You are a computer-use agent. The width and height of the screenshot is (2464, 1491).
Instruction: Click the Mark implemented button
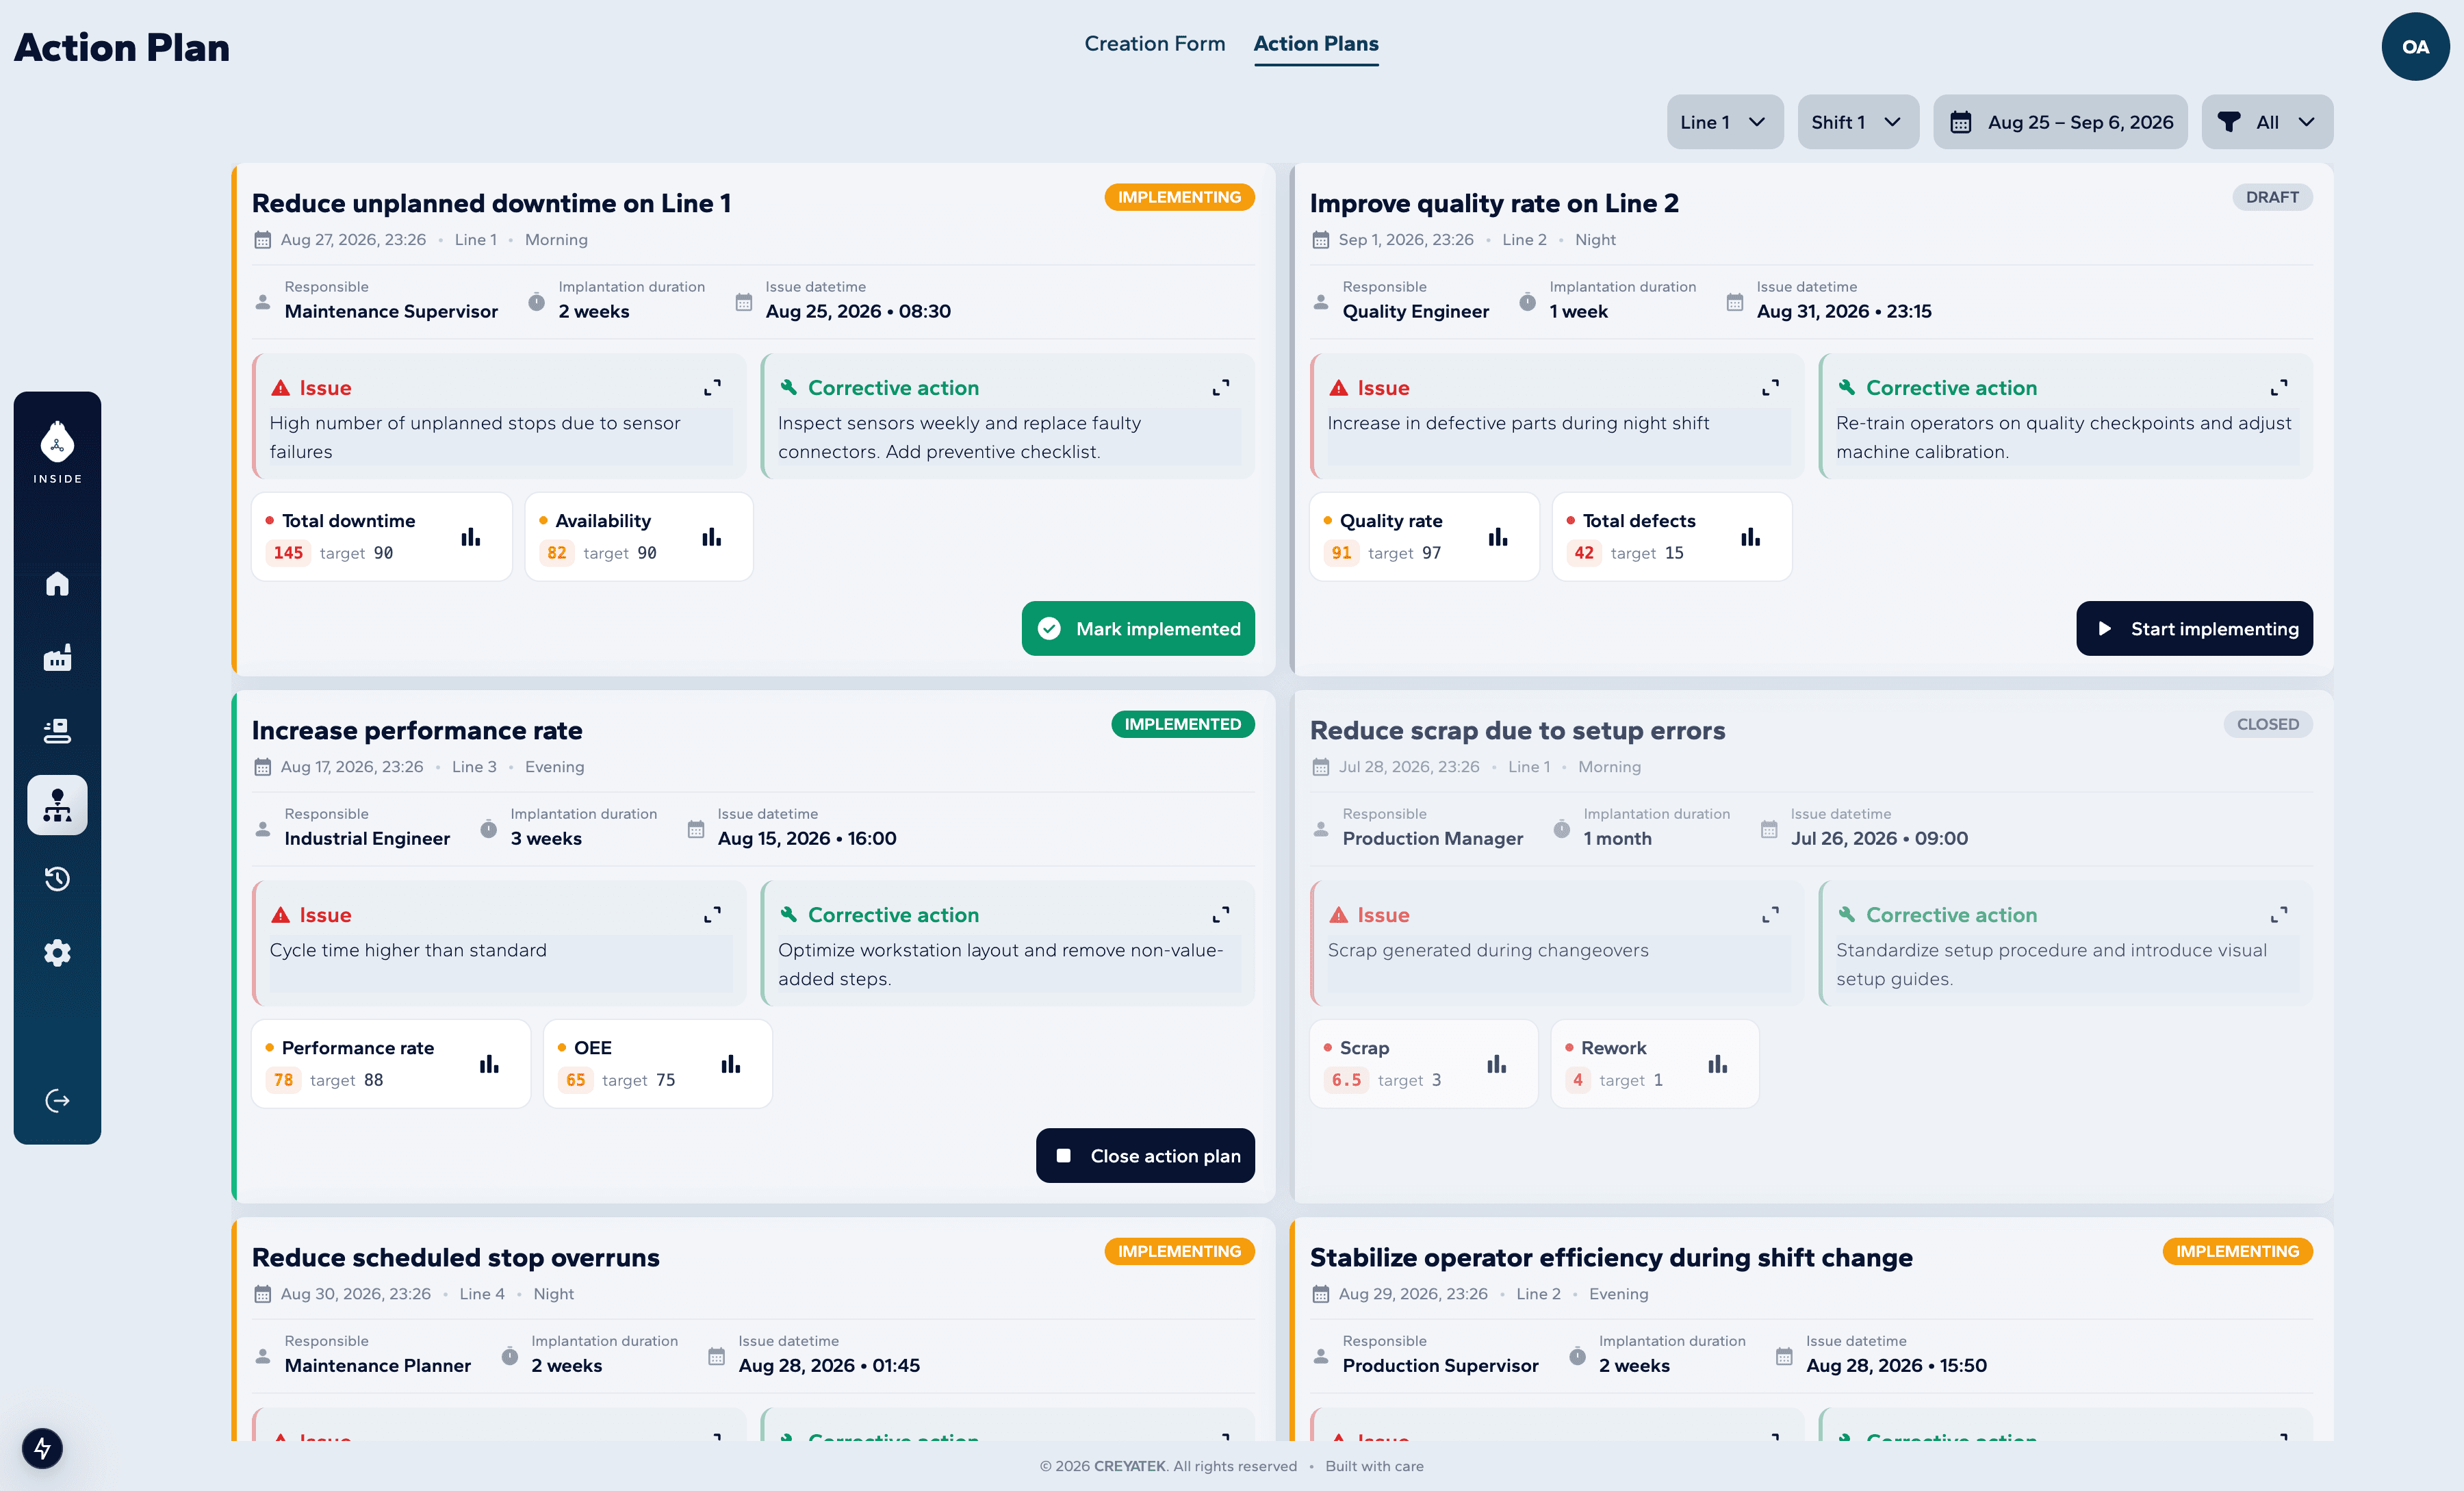tap(1138, 628)
